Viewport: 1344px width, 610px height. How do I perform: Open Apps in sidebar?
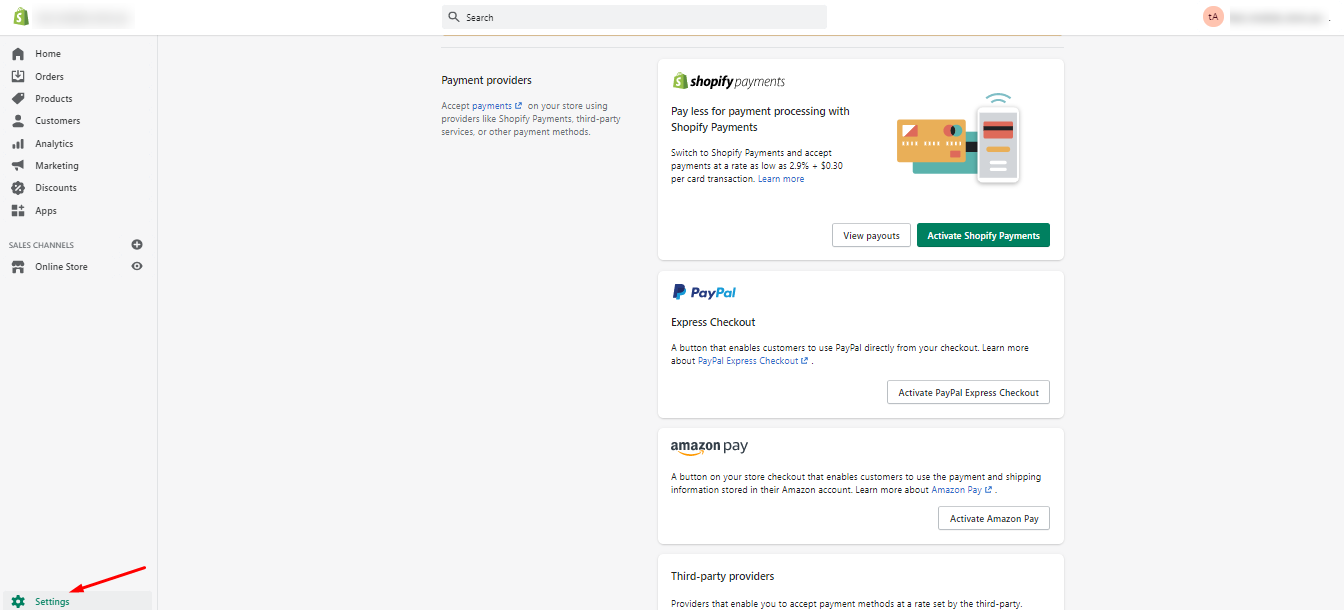(x=46, y=210)
